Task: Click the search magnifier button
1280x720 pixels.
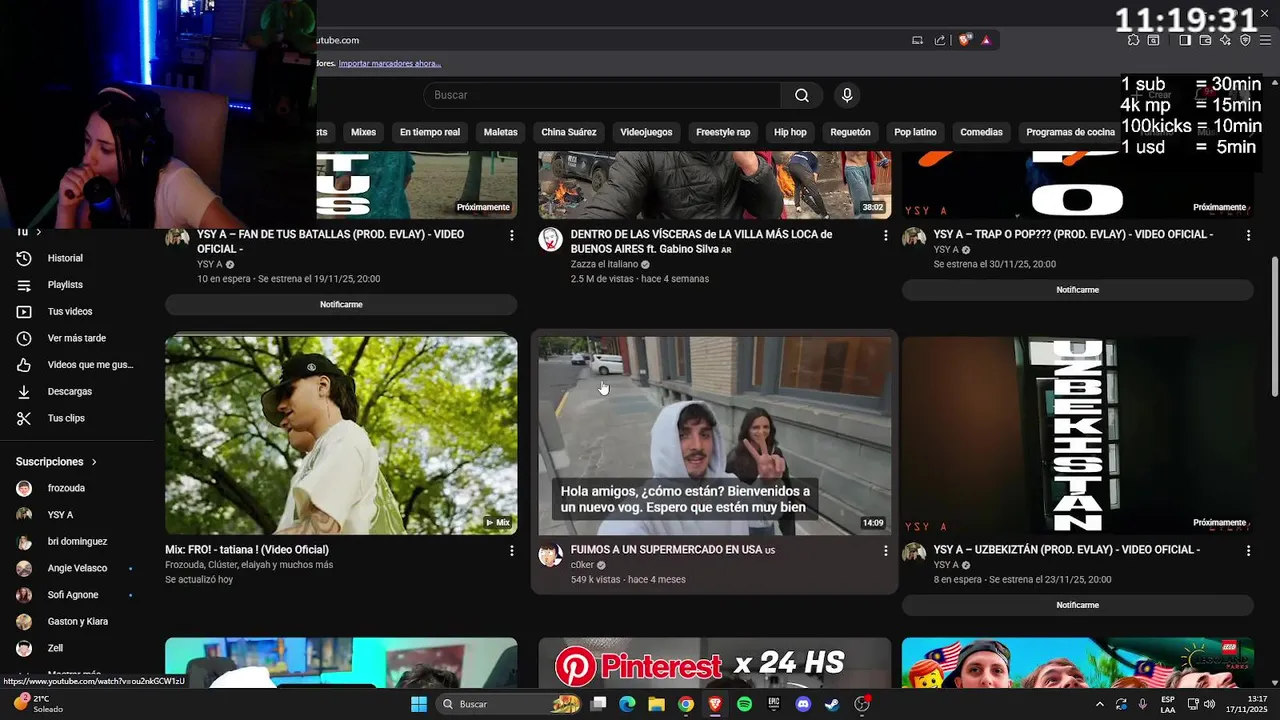Action: click(x=802, y=95)
